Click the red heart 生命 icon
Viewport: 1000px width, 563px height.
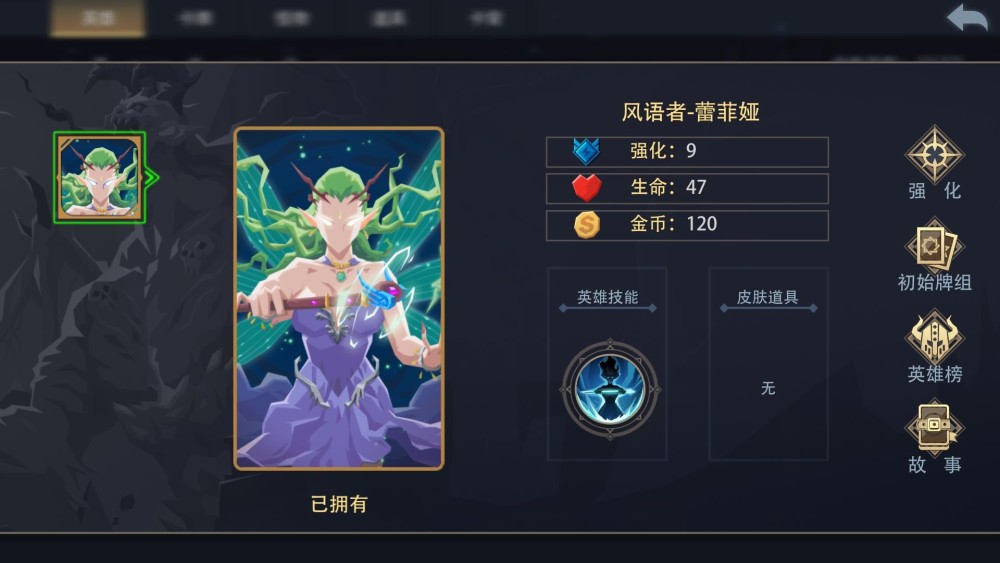click(586, 188)
